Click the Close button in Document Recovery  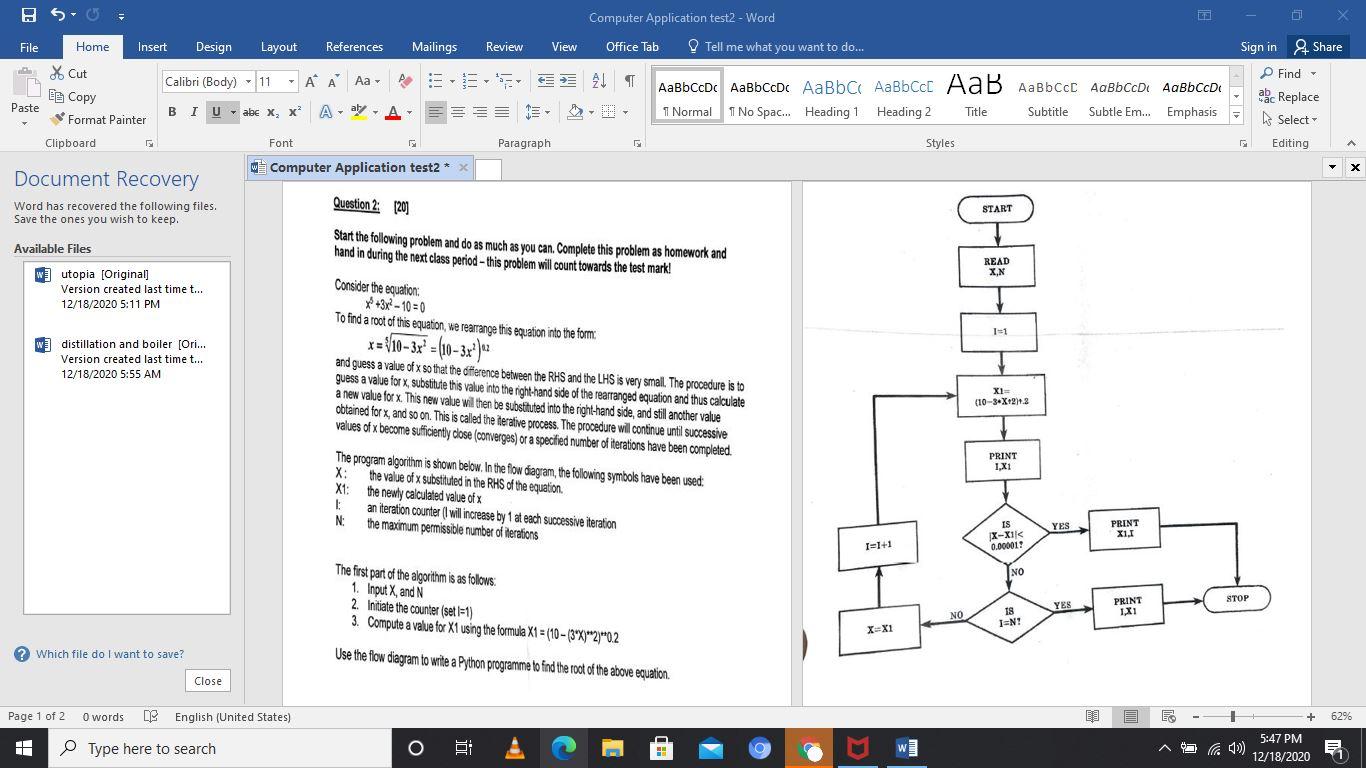coord(207,680)
